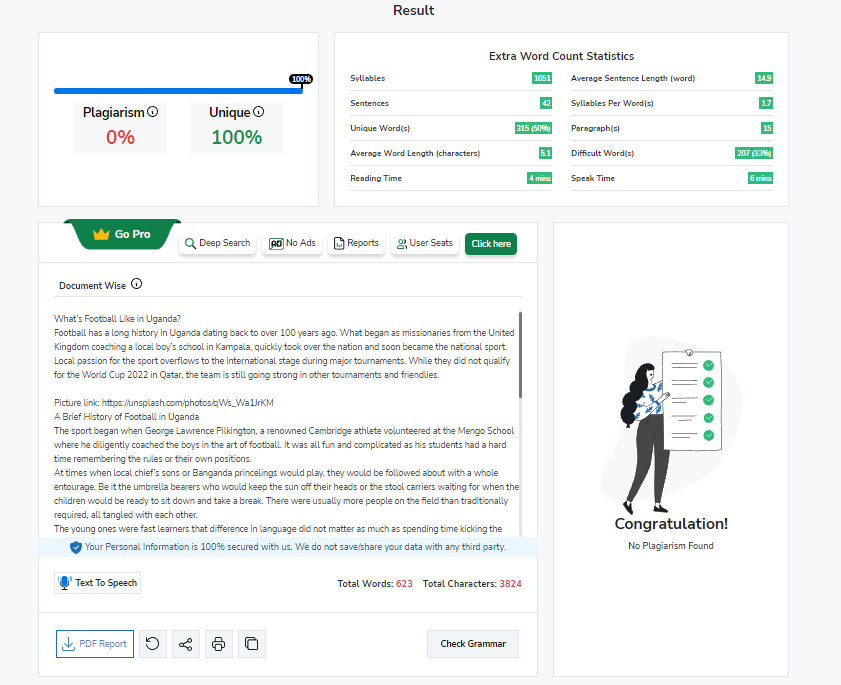Screen dimensions: 841x685
Task: Click the Go Pro crown badge
Action: [x=121, y=234]
